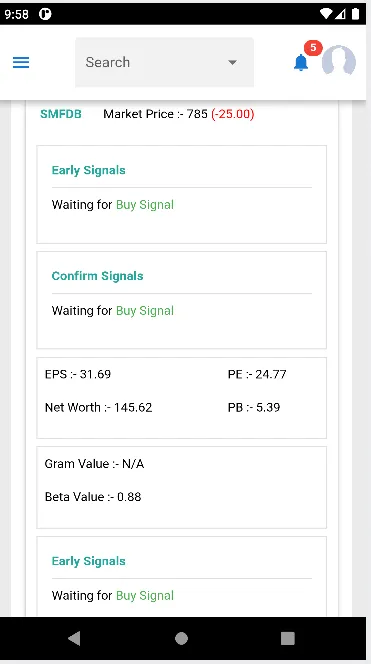Tap the Wi-Fi status icon
The image size is (371, 664).
coord(326,14)
